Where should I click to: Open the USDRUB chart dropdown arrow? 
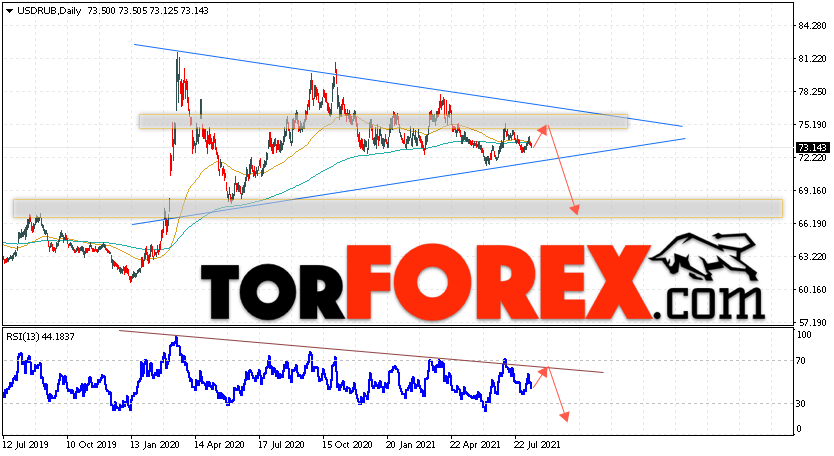click(10, 11)
